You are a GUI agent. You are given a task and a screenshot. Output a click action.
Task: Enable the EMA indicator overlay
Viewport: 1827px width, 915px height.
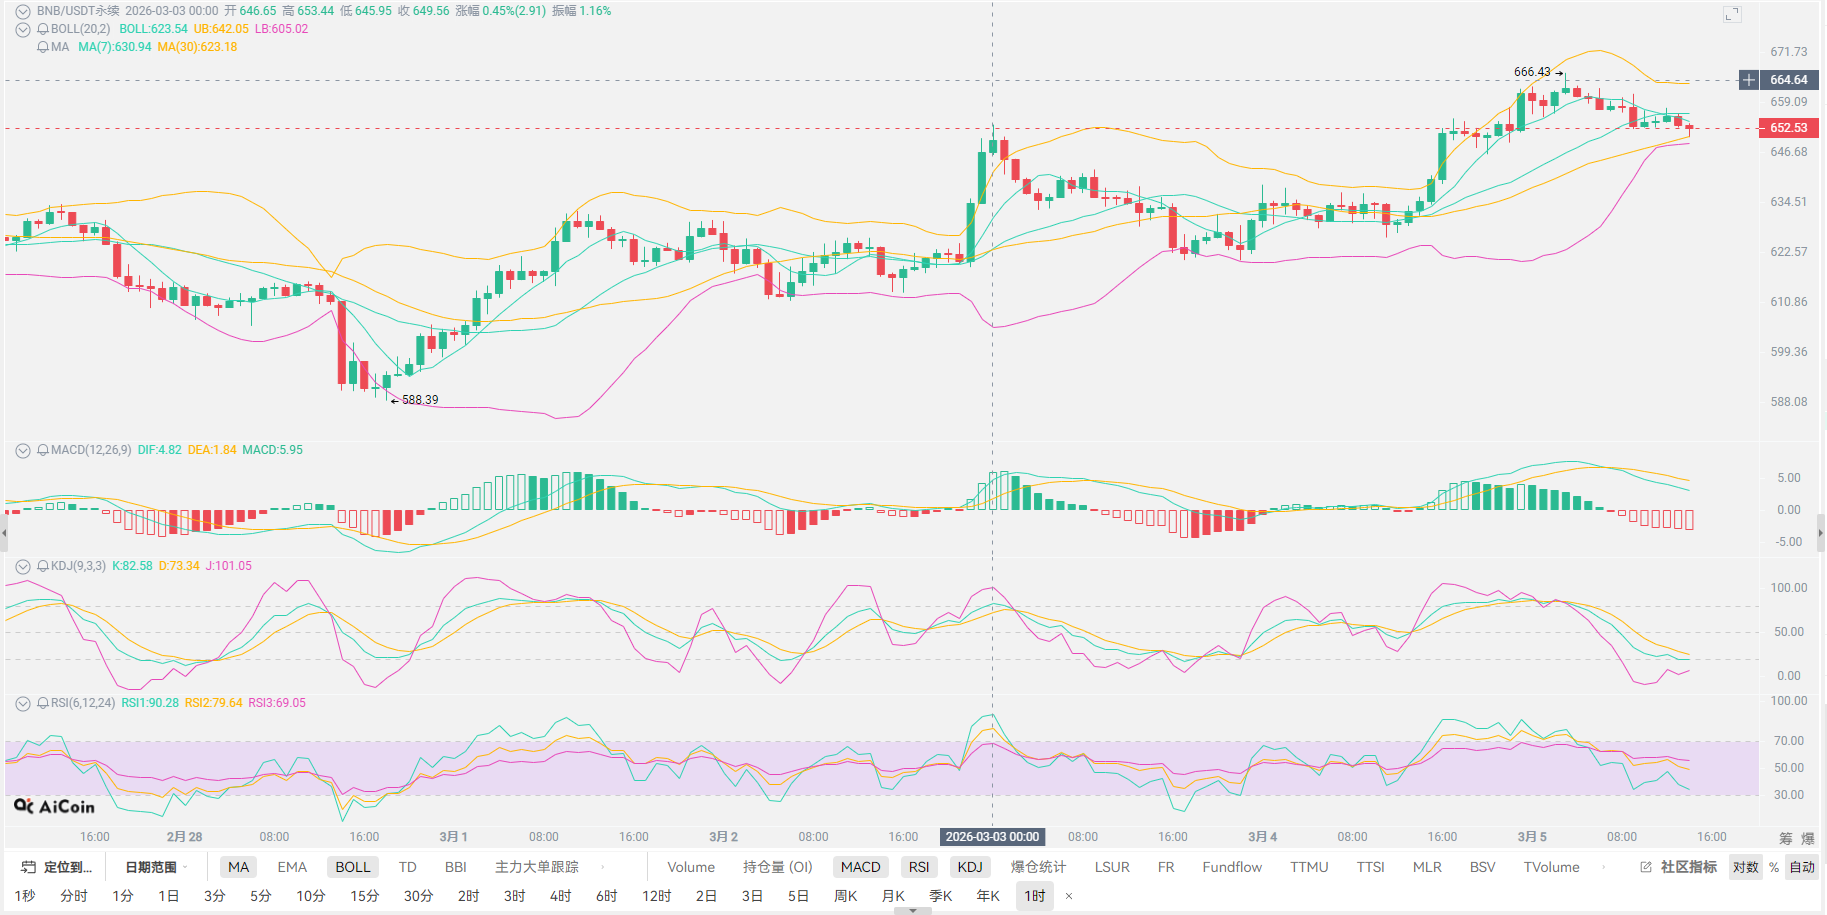(292, 867)
